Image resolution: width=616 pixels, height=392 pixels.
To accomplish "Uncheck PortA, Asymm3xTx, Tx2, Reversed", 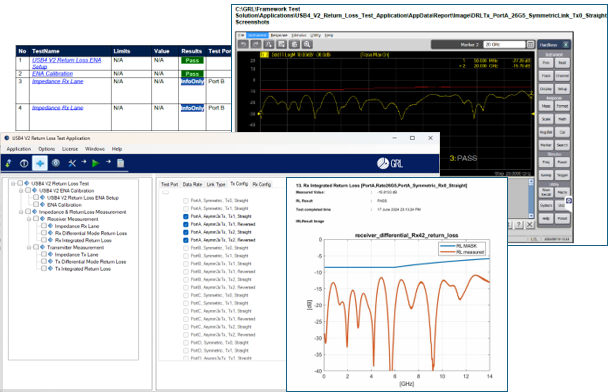I will coord(186,240).
